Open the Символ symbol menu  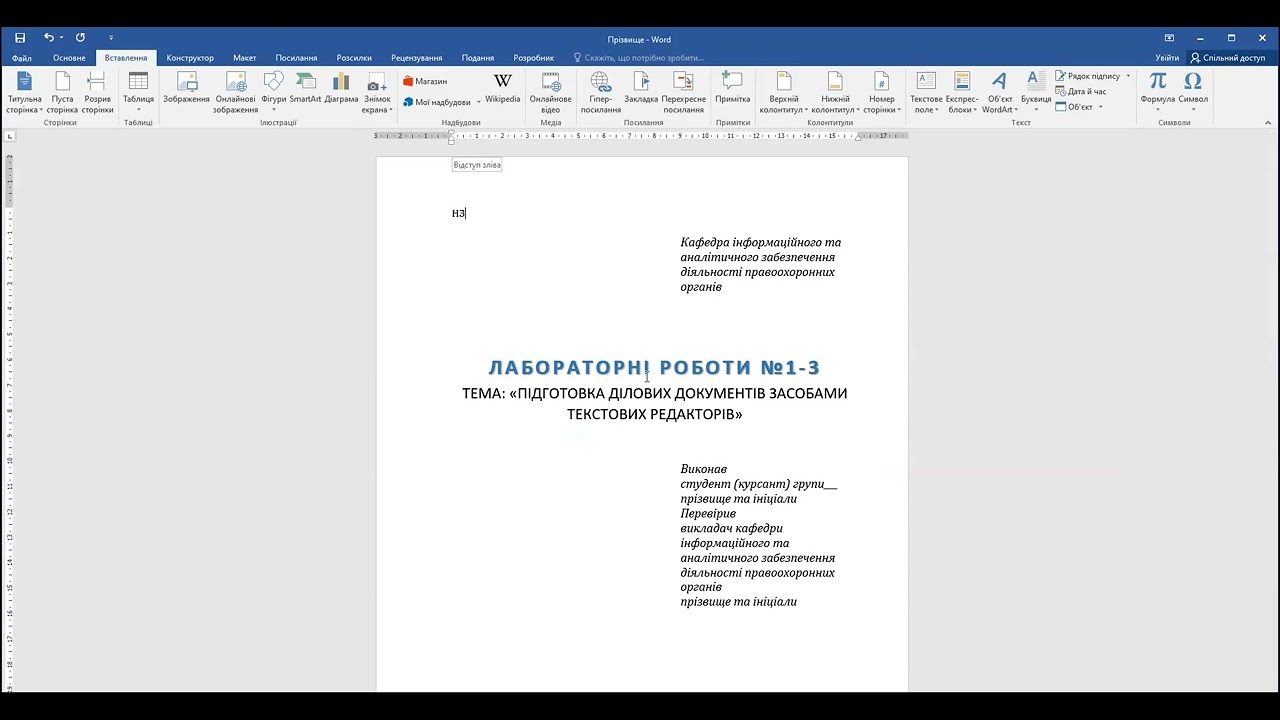pyautogui.click(x=1193, y=93)
